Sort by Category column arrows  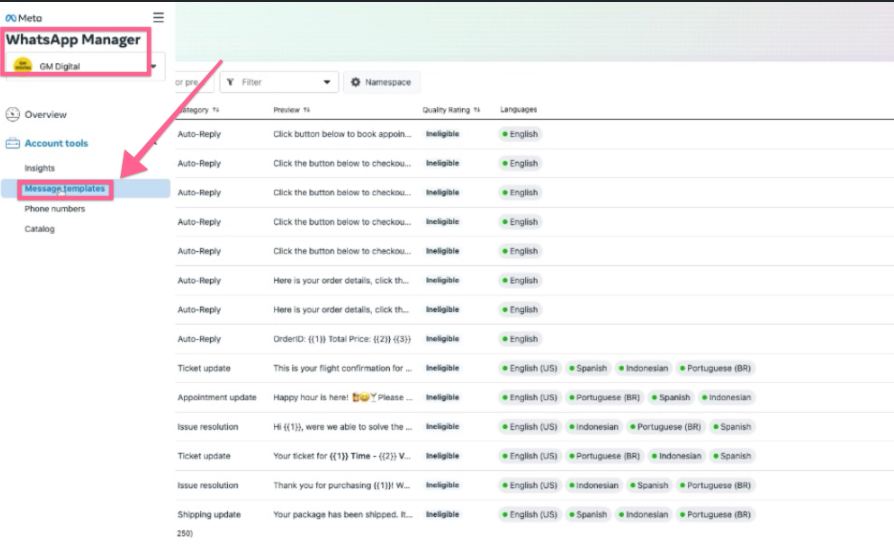click(x=216, y=110)
